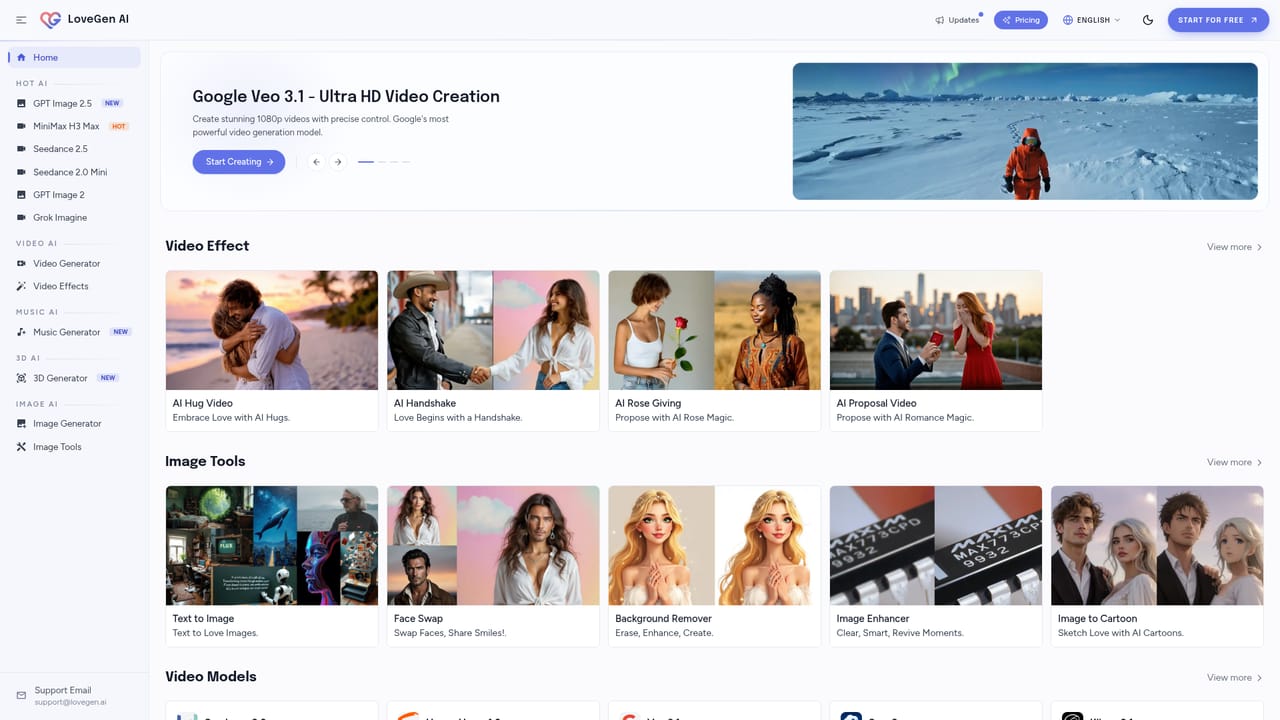Click Start Creating in the Veo banner
Image resolution: width=1280 pixels, height=720 pixels.
239,162
